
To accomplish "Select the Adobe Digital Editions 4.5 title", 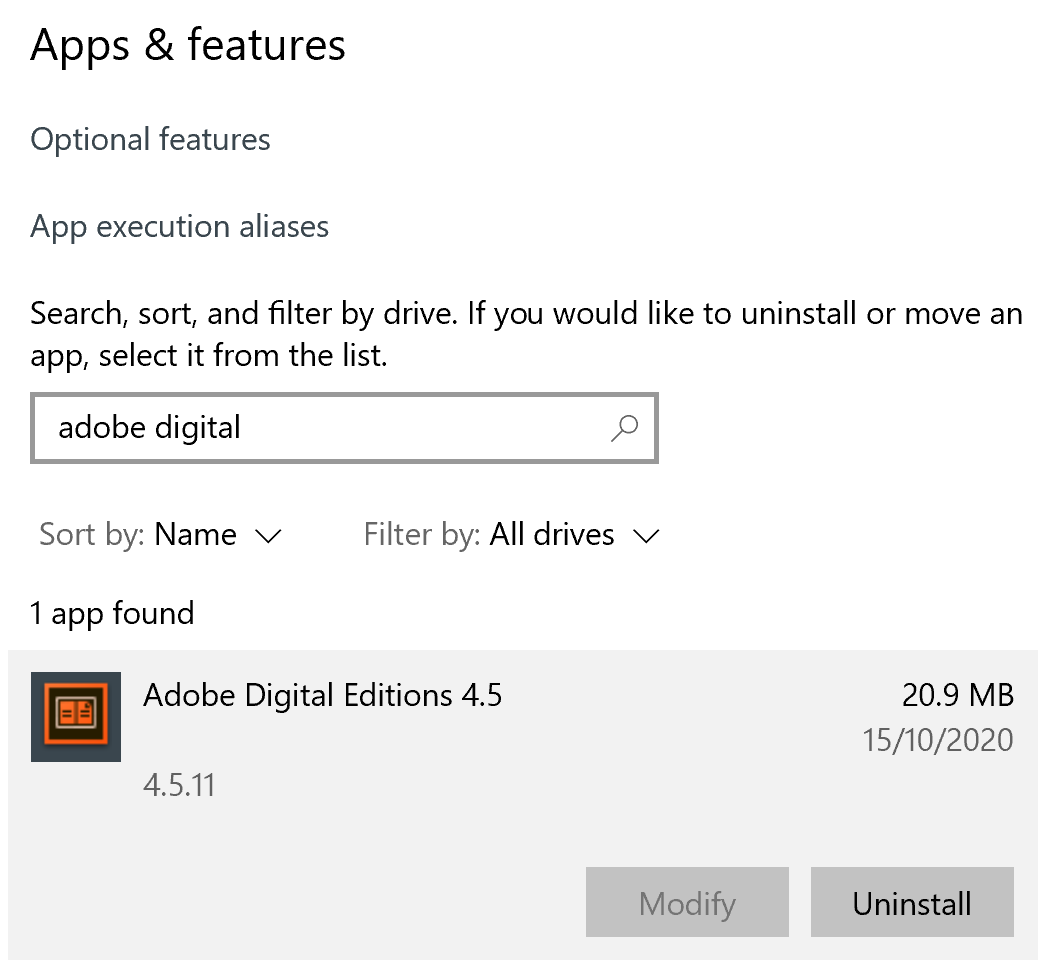I will [x=322, y=694].
